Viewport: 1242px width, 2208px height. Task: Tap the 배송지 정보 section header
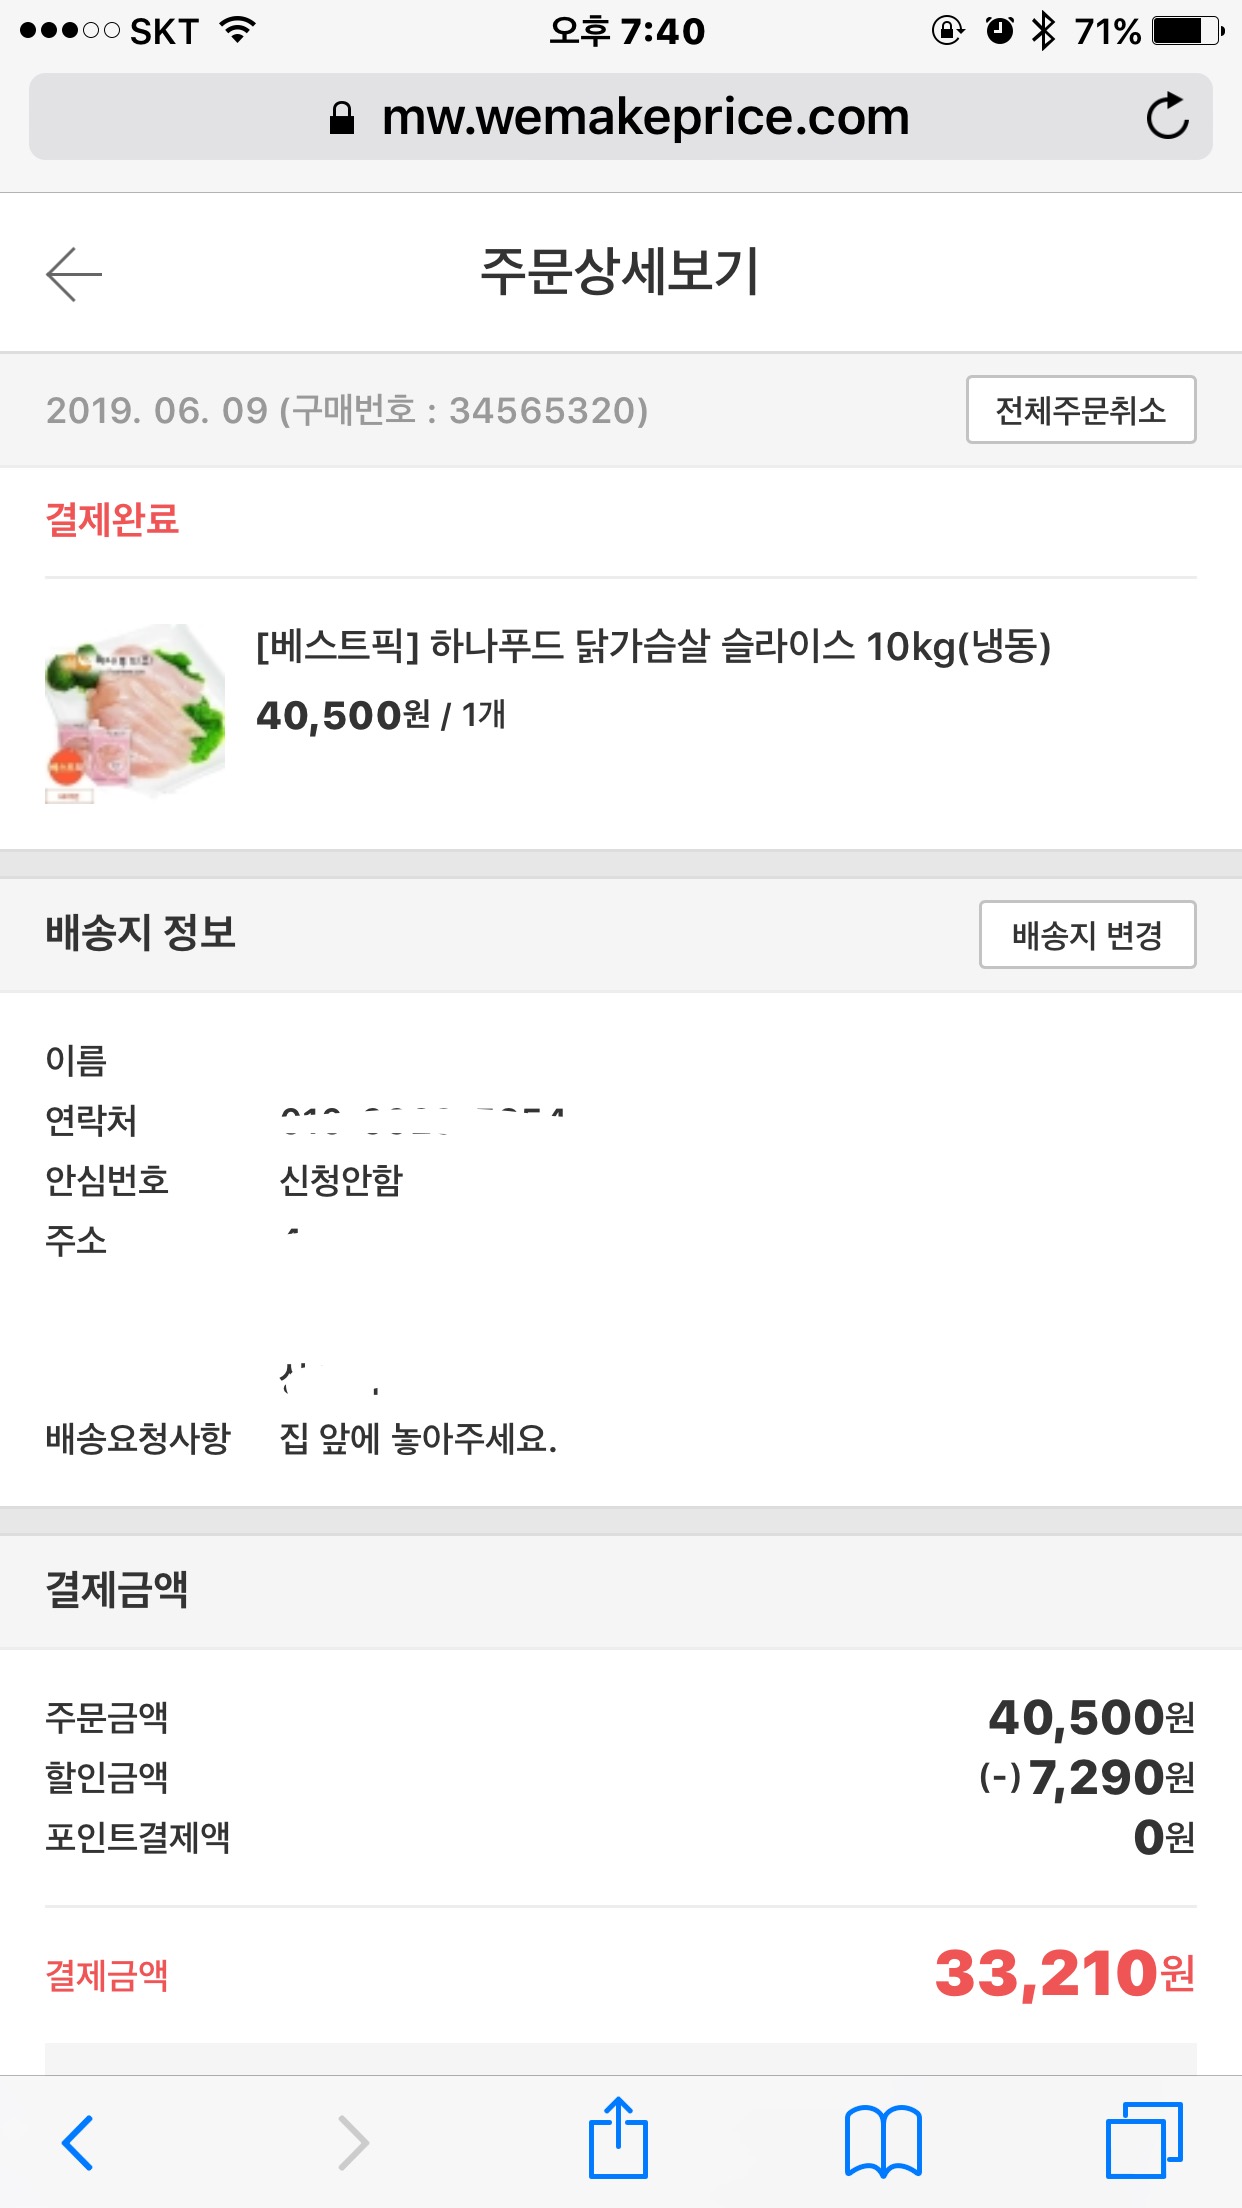(x=140, y=933)
